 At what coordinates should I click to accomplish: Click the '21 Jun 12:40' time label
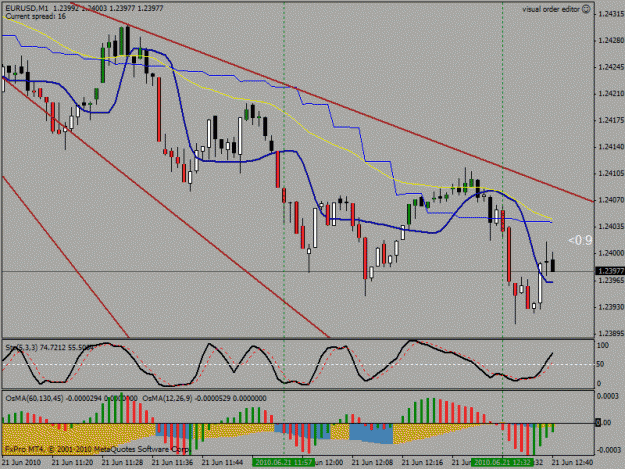pos(572,463)
